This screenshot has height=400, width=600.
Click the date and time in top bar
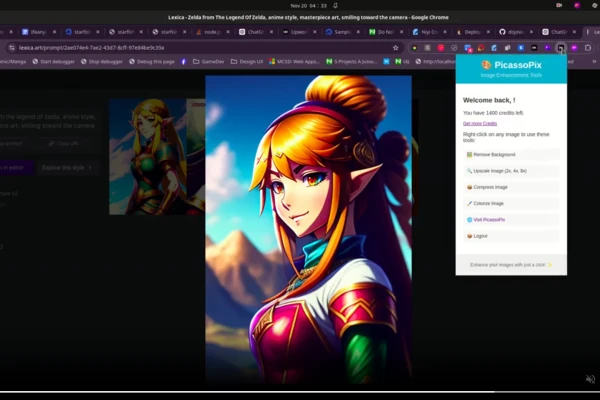tap(308, 6)
